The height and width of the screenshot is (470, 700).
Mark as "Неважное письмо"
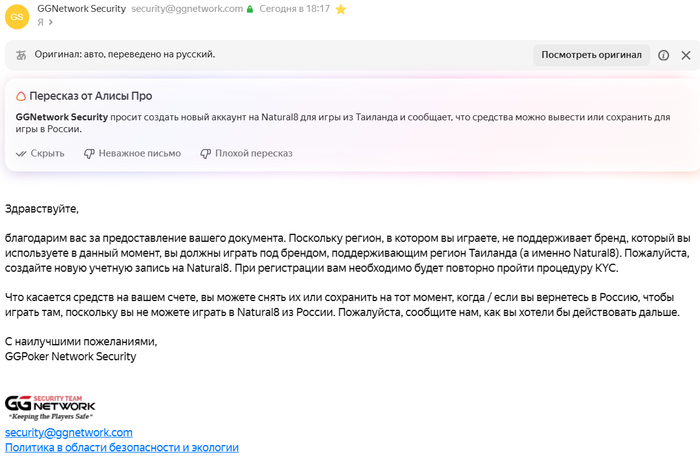coord(132,153)
